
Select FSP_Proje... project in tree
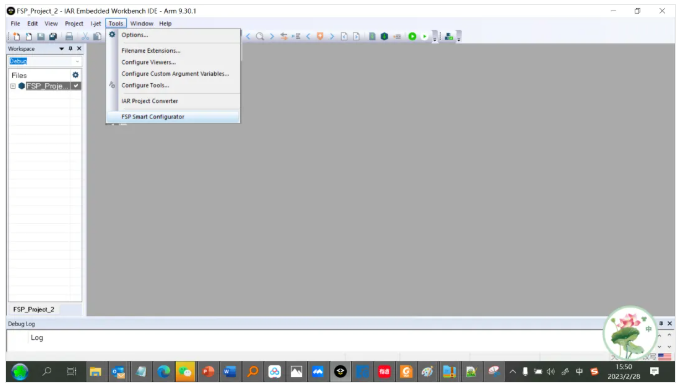coord(48,86)
